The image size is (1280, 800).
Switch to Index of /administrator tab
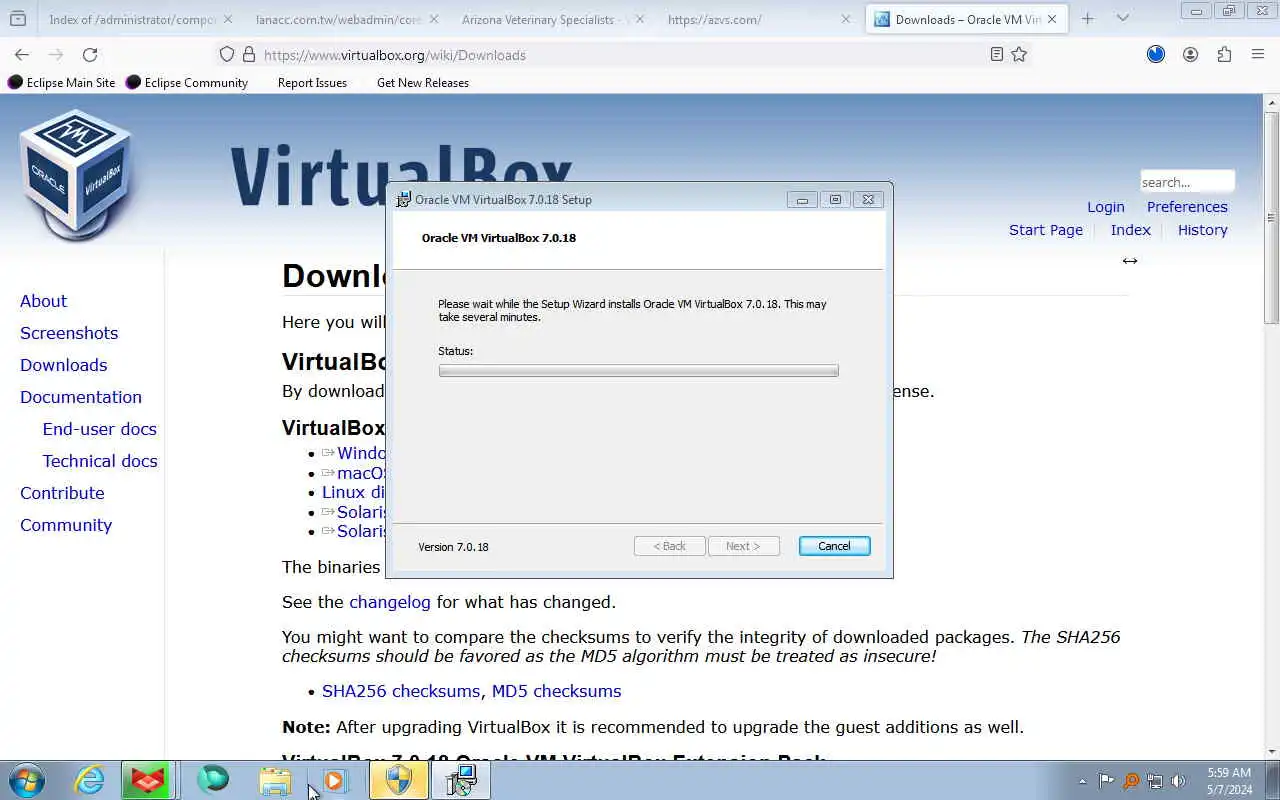tap(133, 19)
